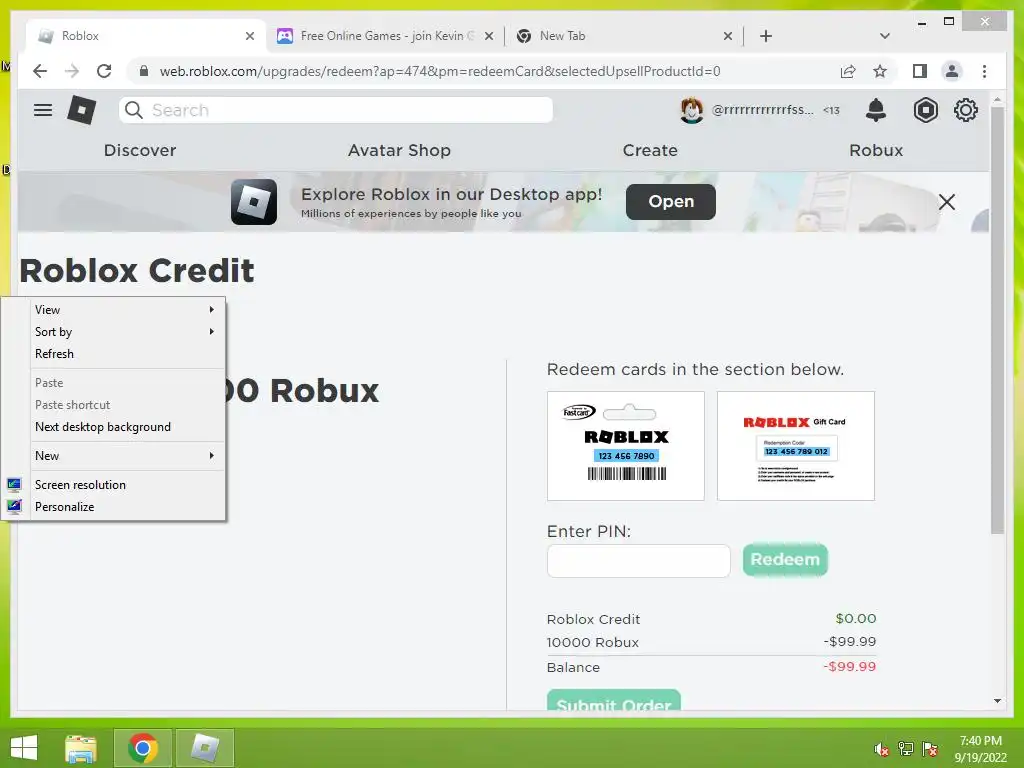Open the Roblox settings gear
This screenshot has height=768, width=1024.
(x=965, y=110)
